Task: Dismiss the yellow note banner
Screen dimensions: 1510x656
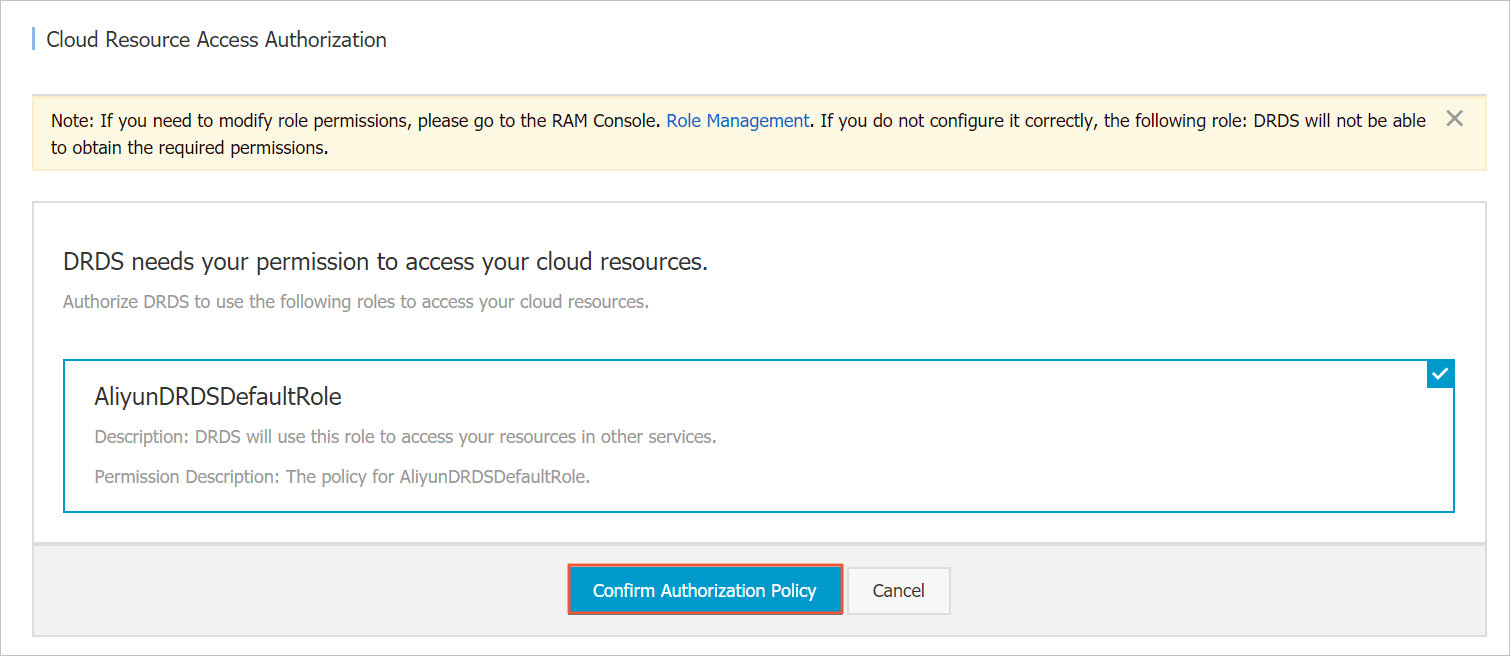Action: point(1454,119)
